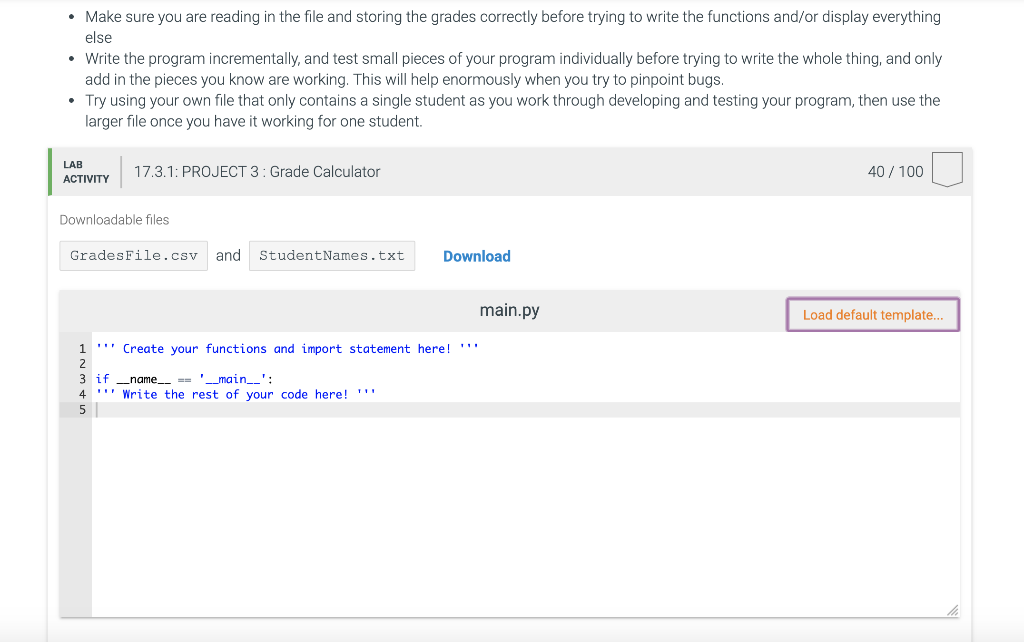This screenshot has width=1024, height=642.
Task: Click the Load default template button
Action: tap(872, 314)
